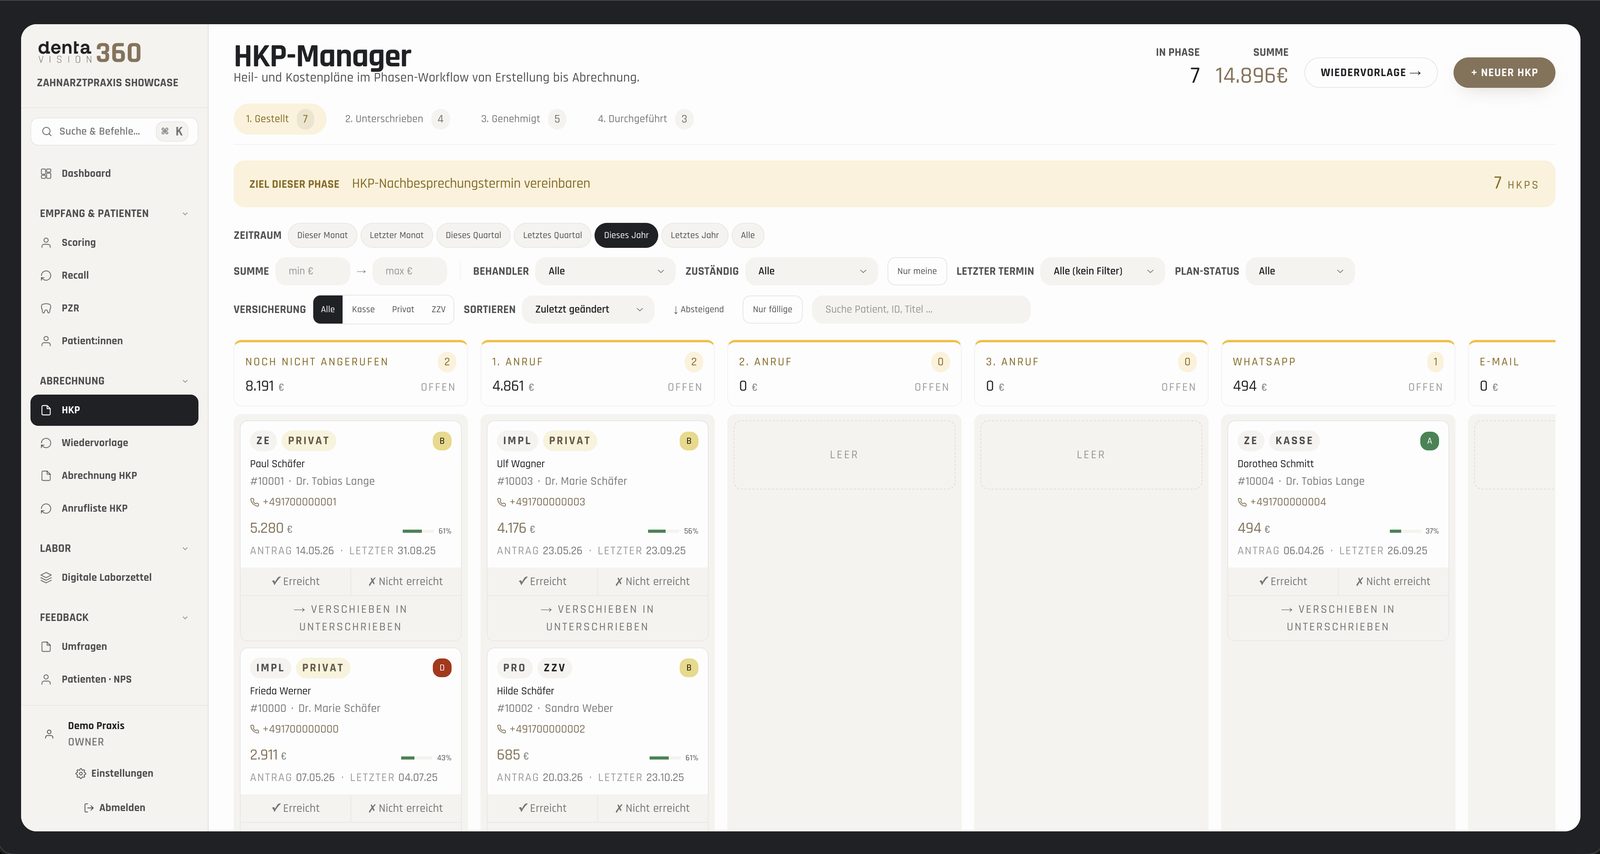1600x854 pixels.
Task: Select Kasse insurance filter
Action: pos(363,310)
